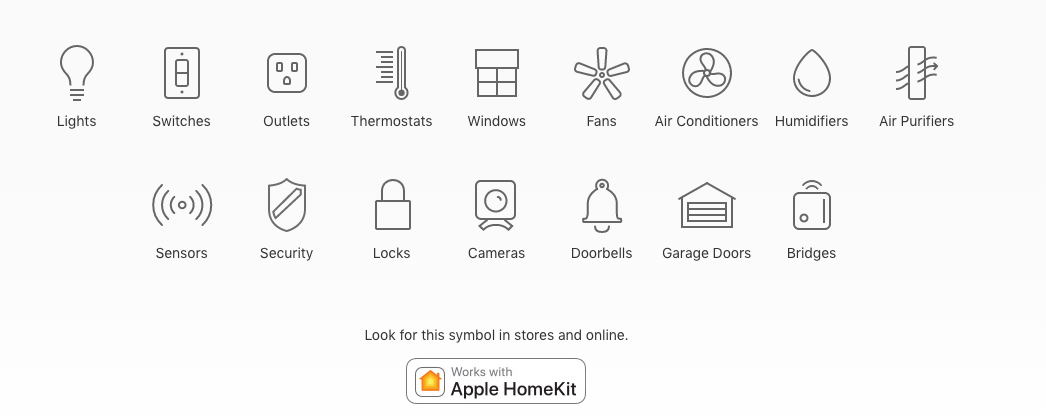The width and height of the screenshot is (1046, 416).
Task: Choose the Thermostats thermometer icon
Action: [x=392, y=73]
